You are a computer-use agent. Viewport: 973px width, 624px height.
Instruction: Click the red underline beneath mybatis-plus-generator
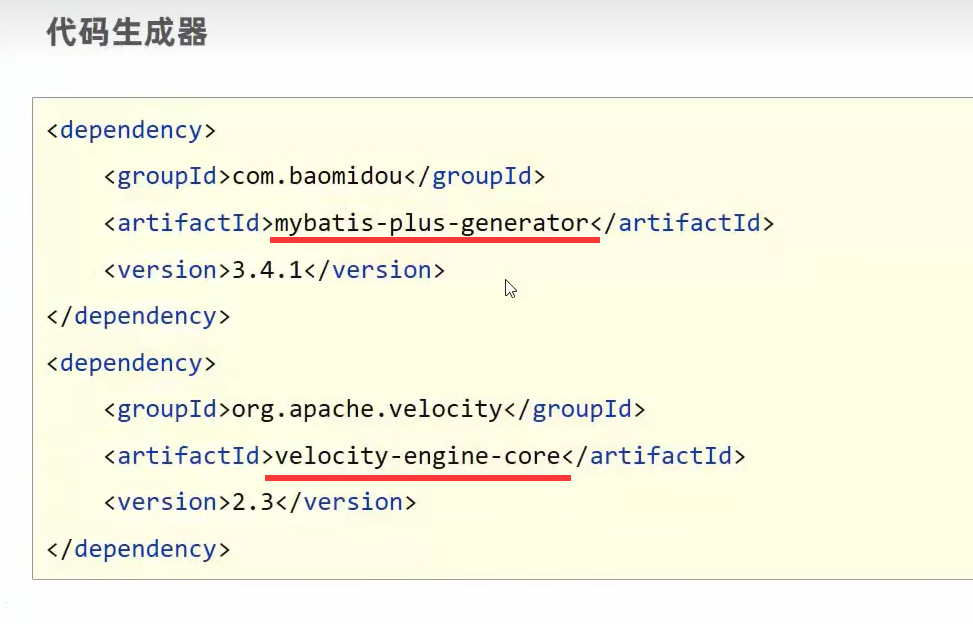coord(436,240)
